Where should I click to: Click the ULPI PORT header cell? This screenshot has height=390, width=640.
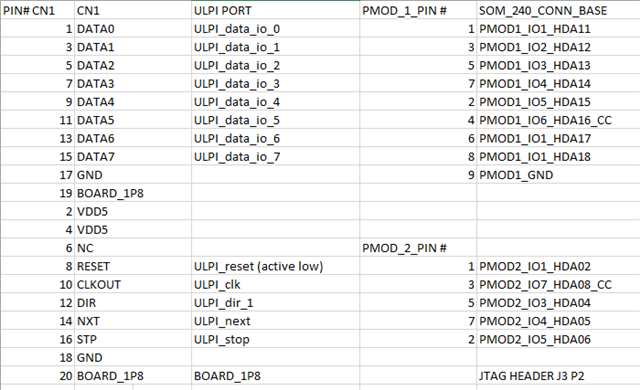click(x=276, y=10)
